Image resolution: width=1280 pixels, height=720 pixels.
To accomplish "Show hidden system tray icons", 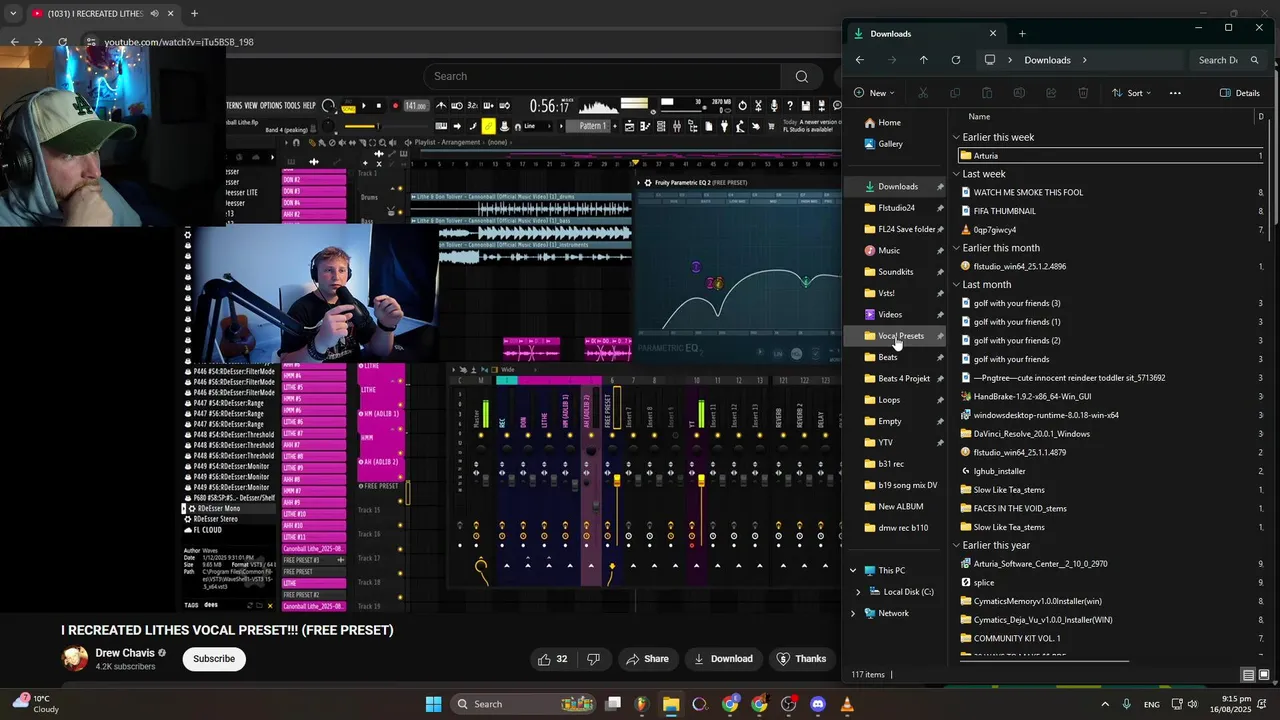I will click(1105, 704).
